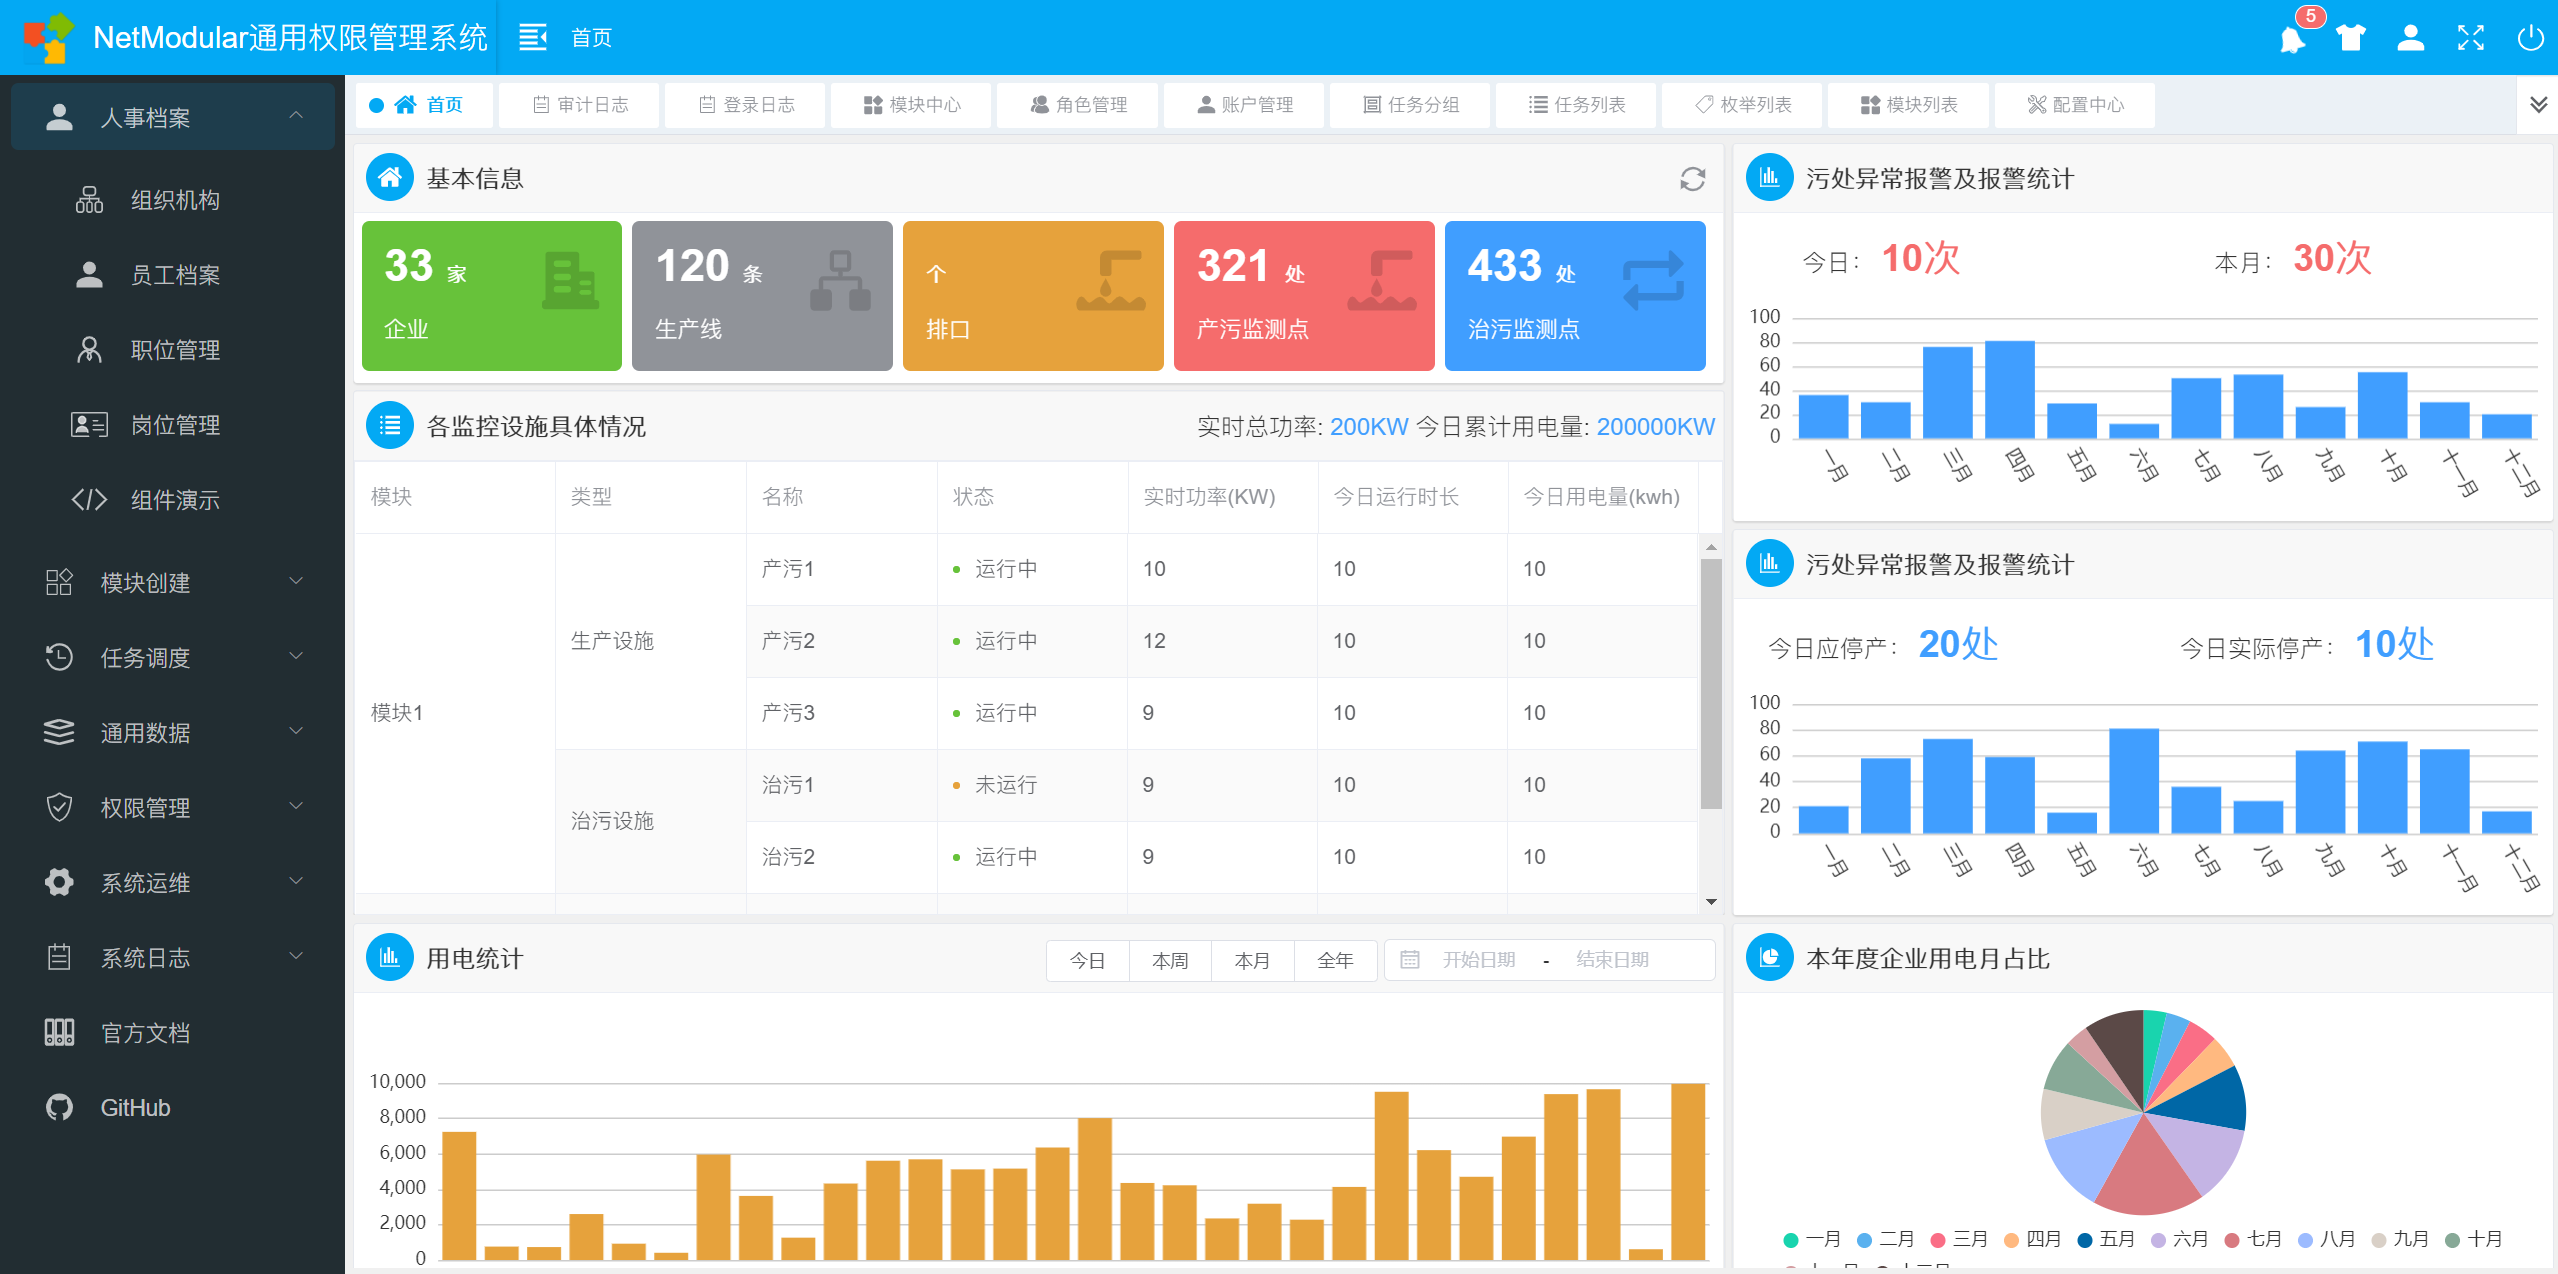Collapse sidebar using menu fold icon

click(x=533, y=37)
